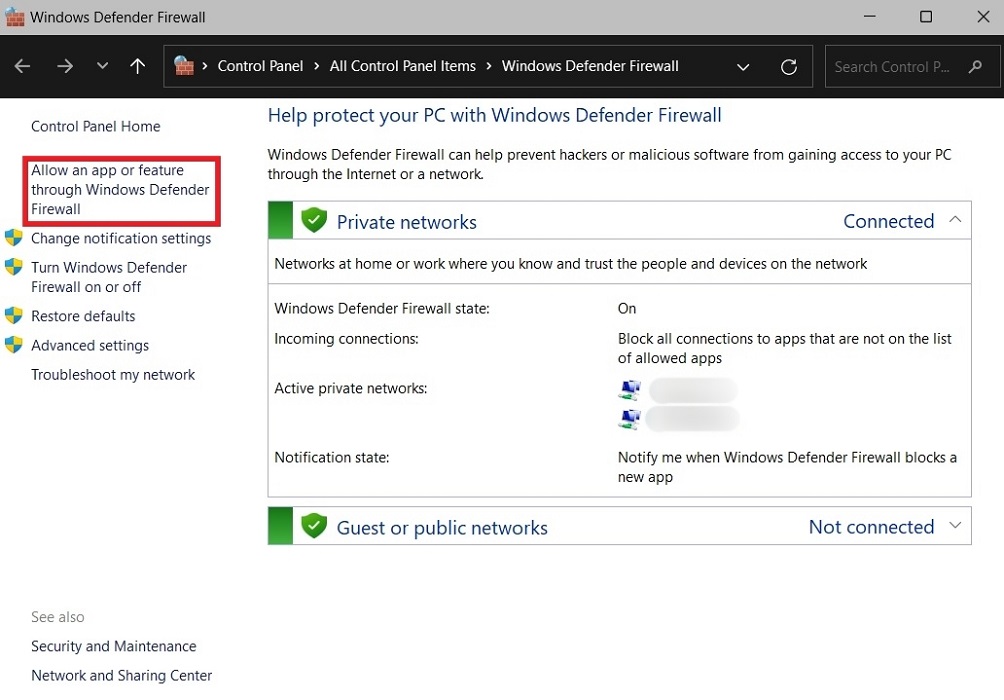Image resolution: width=1004 pixels, height=700 pixels.
Task: Click the up-one-level arrow in navigation bar
Action: tap(137, 66)
